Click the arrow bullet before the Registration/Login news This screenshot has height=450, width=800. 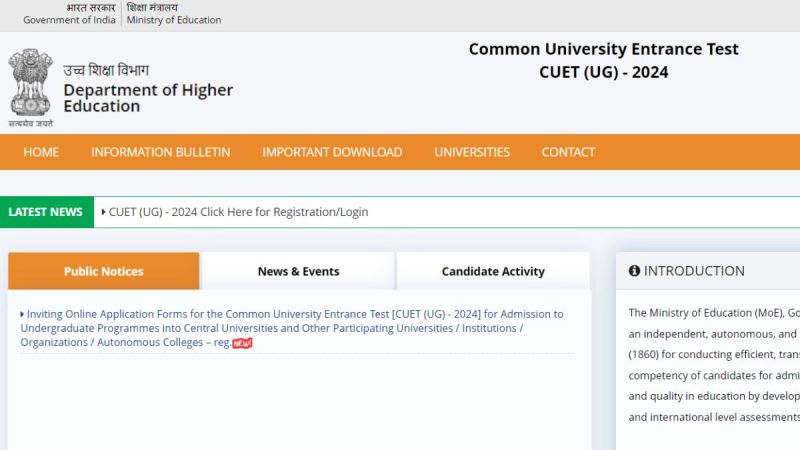pyautogui.click(x=104, y=212)
